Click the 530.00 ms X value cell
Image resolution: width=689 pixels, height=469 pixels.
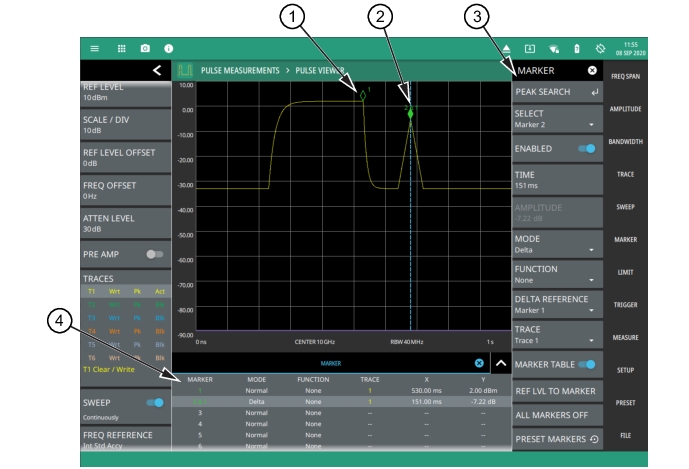point(426,390)
